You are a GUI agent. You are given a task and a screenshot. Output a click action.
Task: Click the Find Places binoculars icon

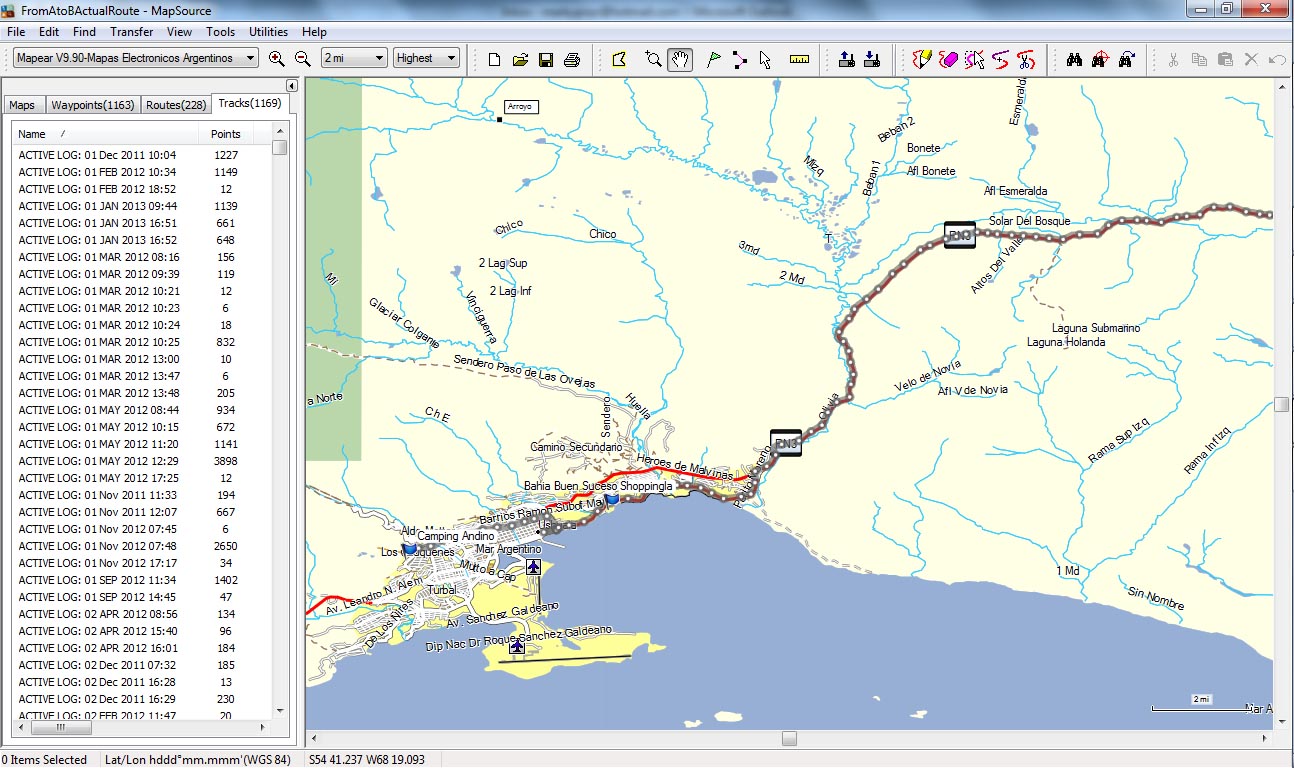pyautogui.click(x=1074, y=59)
